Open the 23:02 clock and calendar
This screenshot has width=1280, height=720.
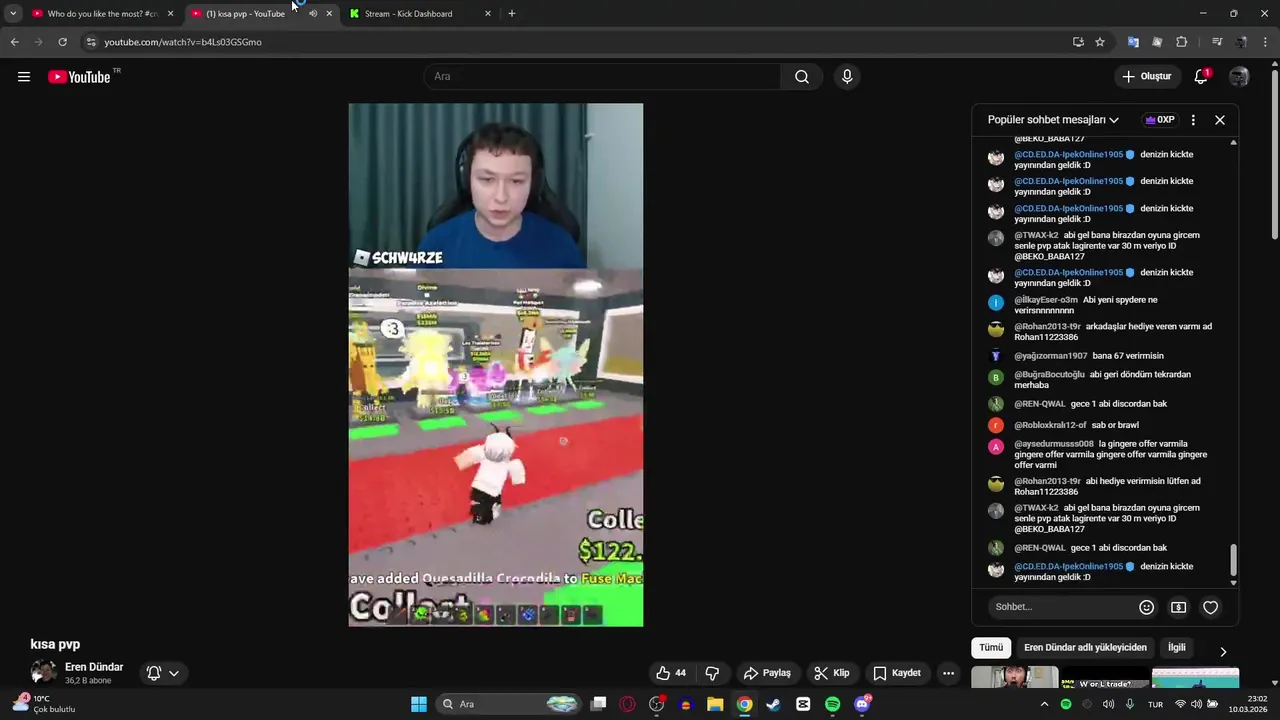click(1248, 704)
